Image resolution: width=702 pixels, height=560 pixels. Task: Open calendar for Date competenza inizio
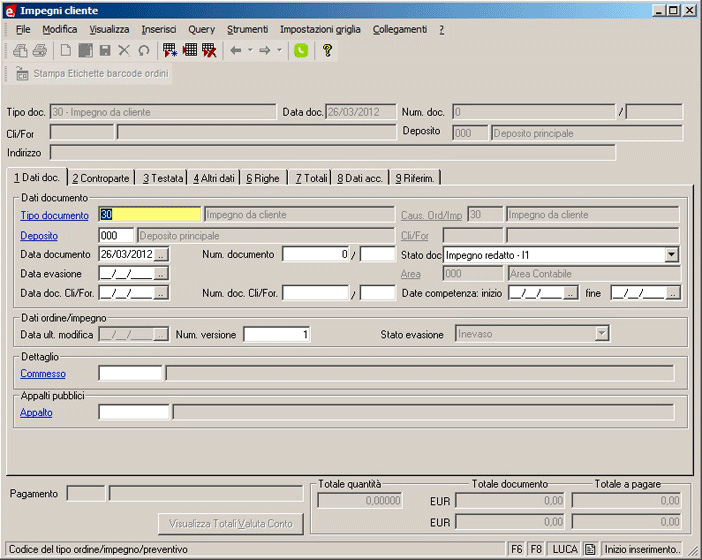click(570, 293)
